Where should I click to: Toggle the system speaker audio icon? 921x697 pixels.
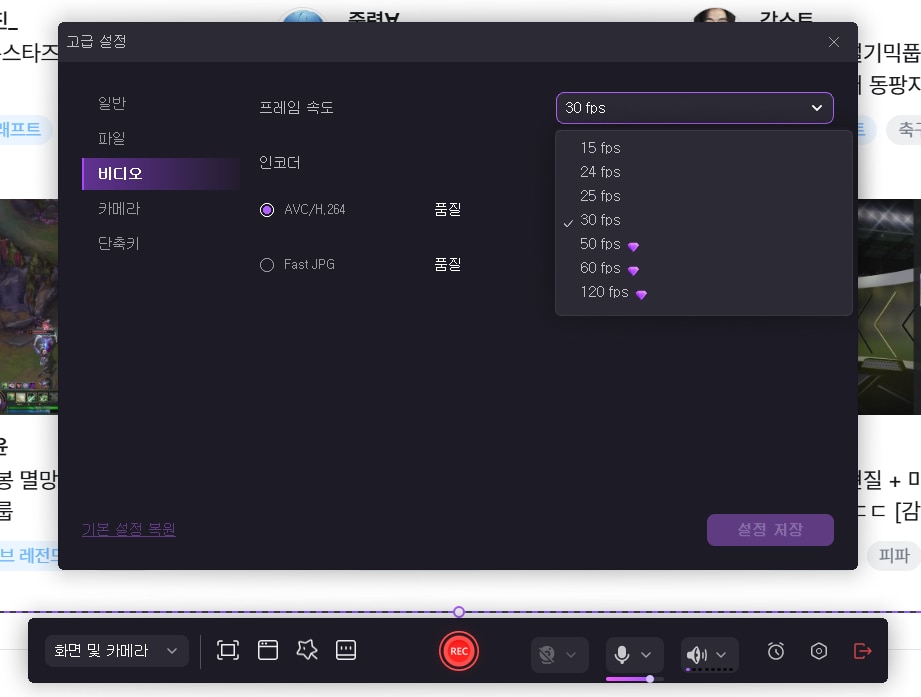[x=697, y=654]
